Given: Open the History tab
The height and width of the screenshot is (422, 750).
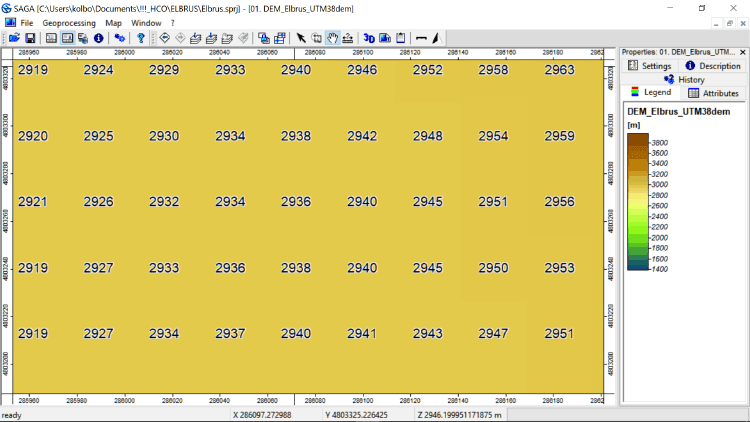Looking at the screenshot, I should pyautogui.click(x=683, y=79).
